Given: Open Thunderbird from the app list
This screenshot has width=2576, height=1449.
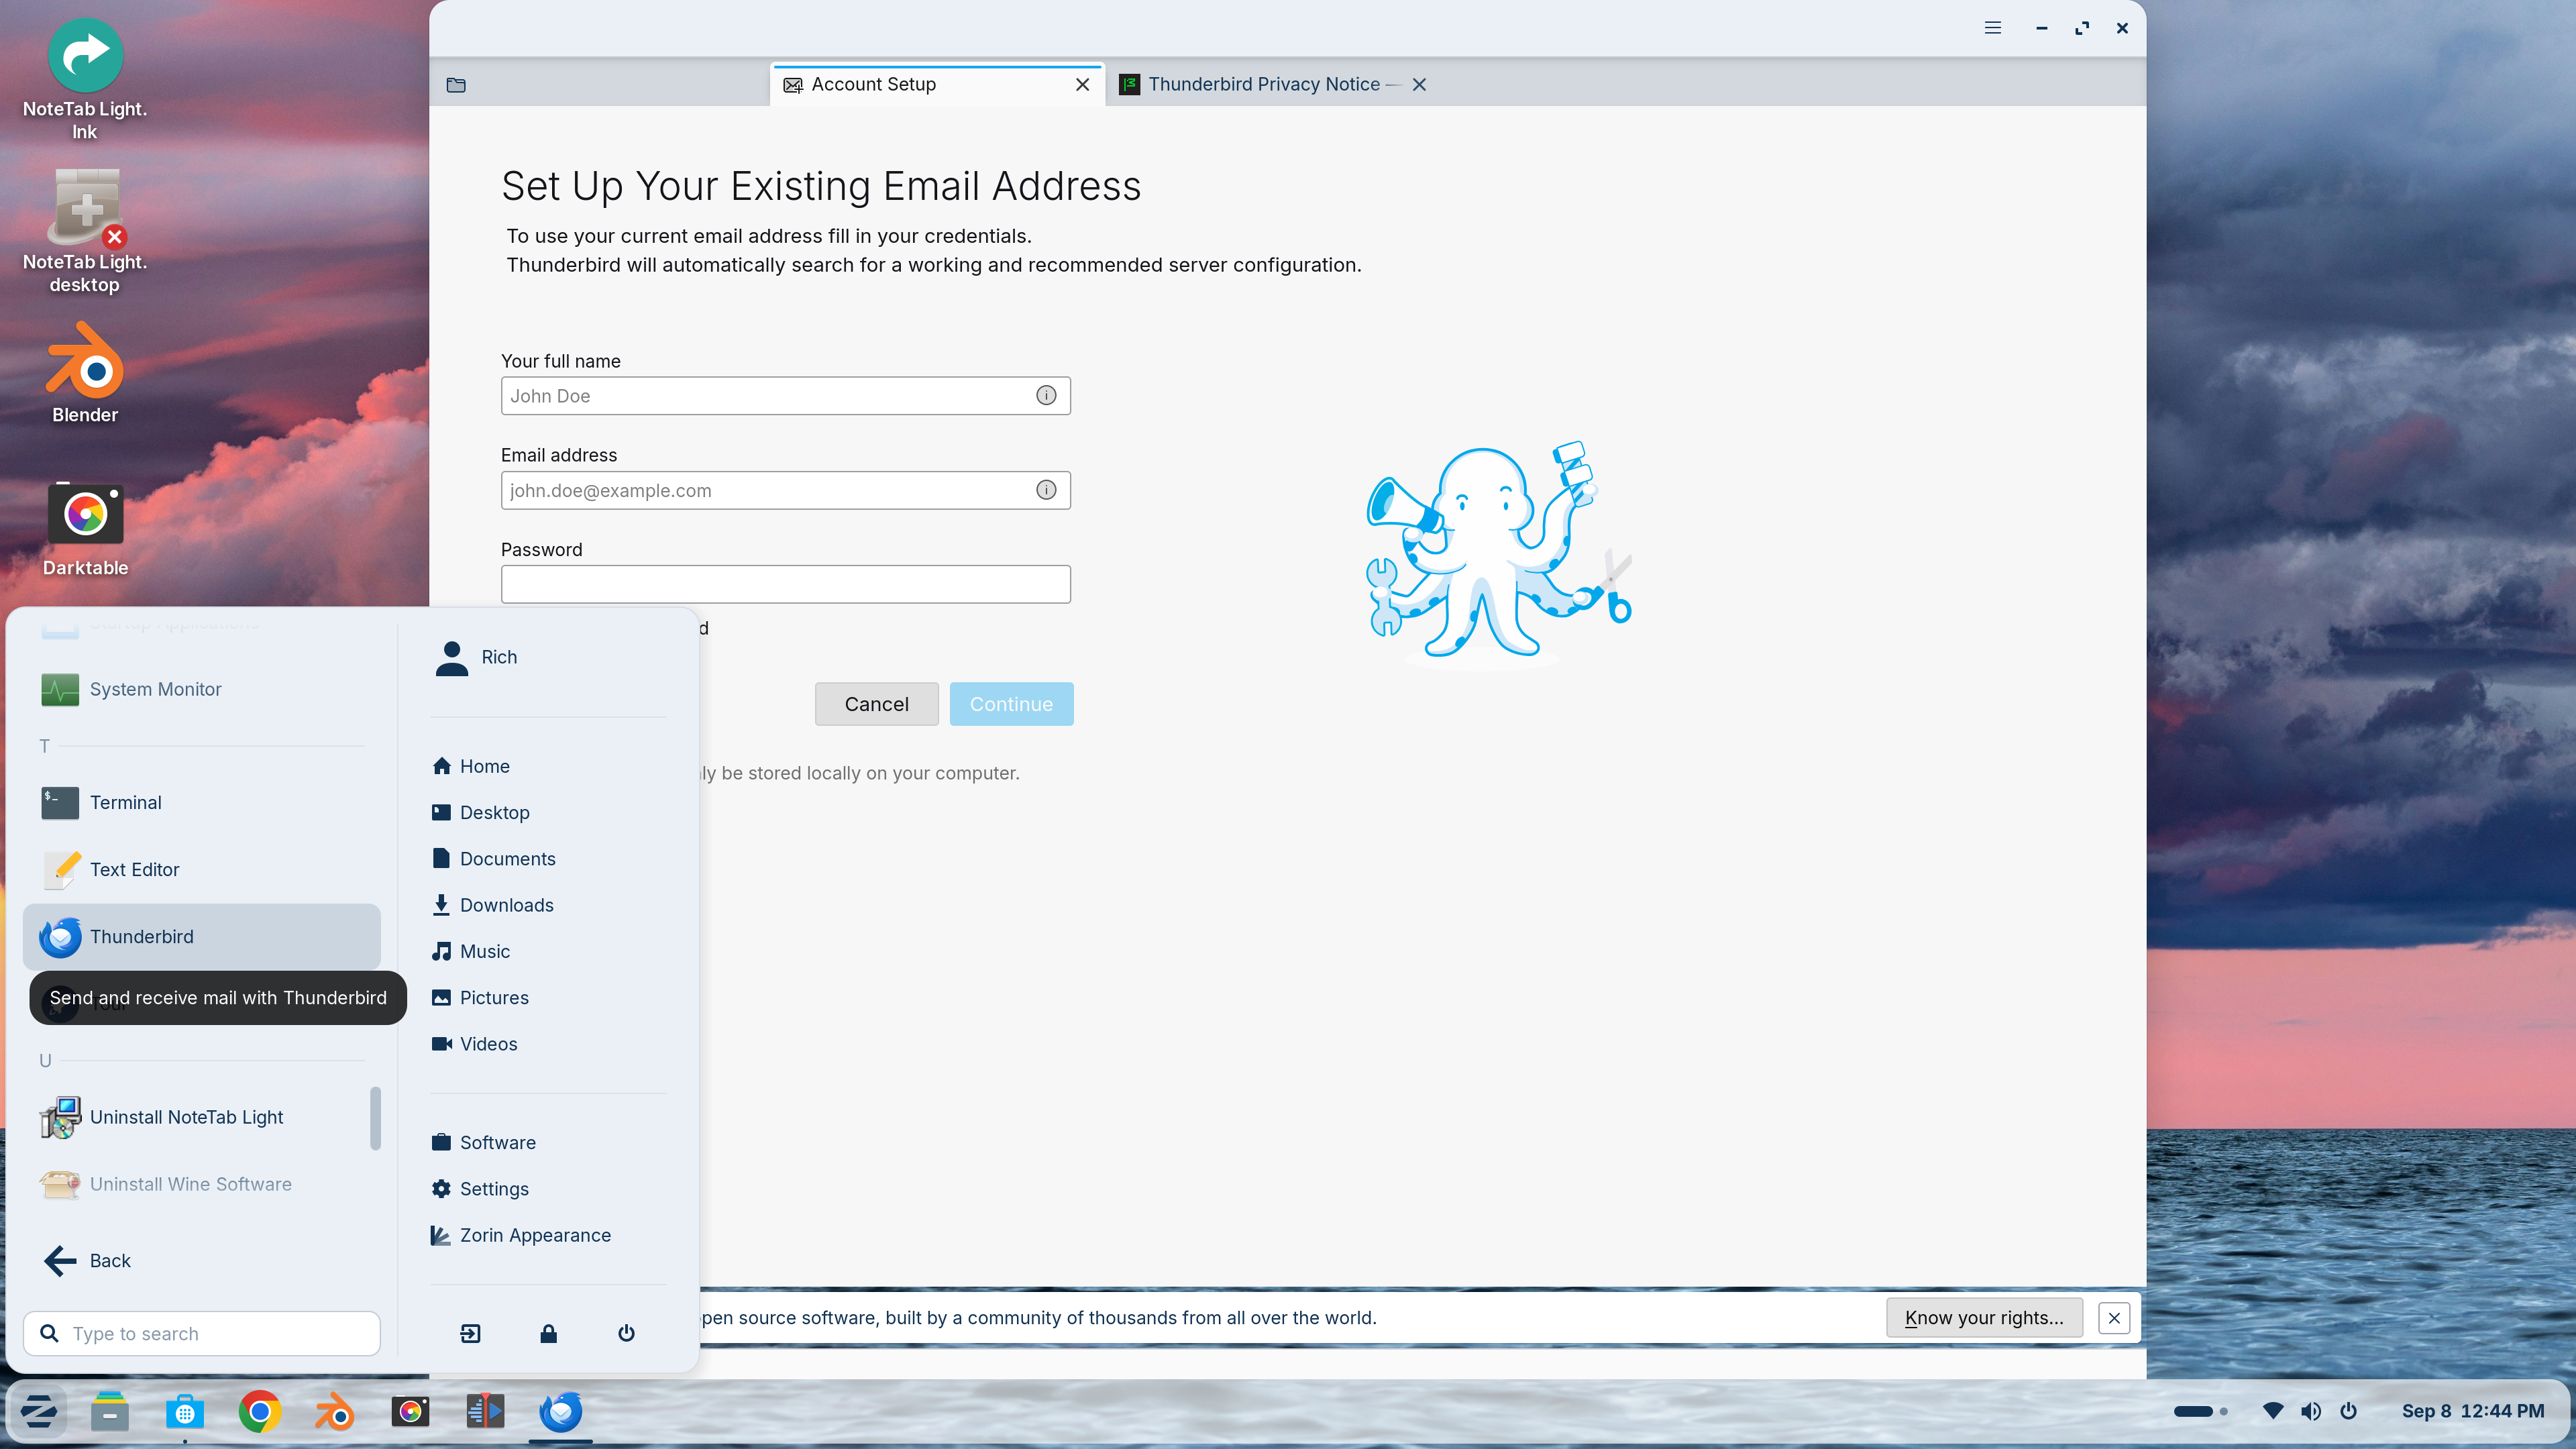Looking at the screenshot, I should [x=201, y=937].
